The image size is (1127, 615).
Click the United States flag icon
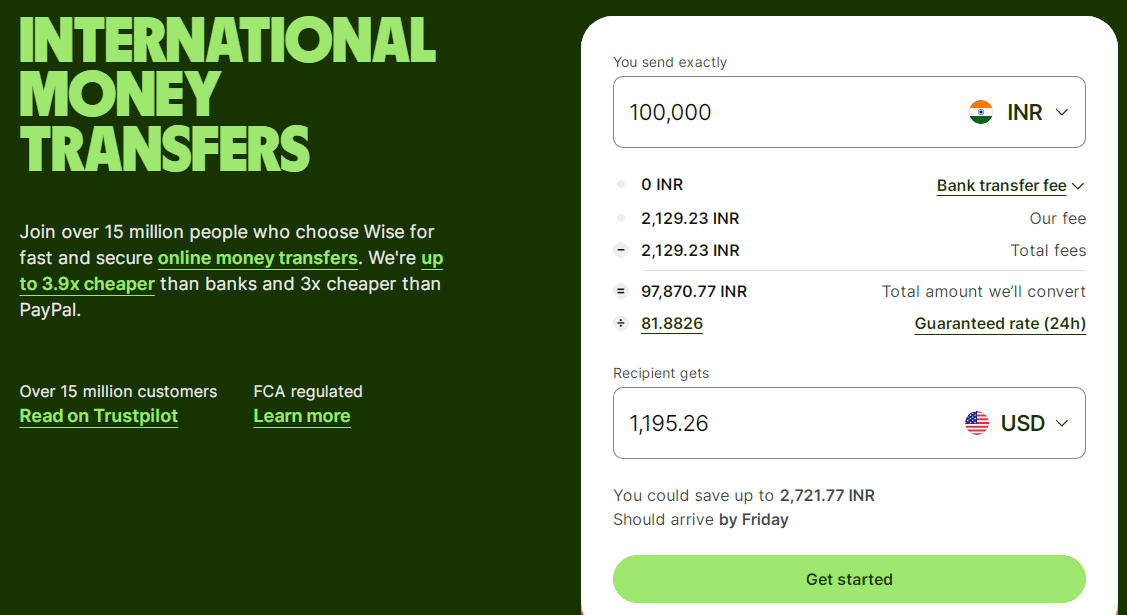click(x=977, y=423)
